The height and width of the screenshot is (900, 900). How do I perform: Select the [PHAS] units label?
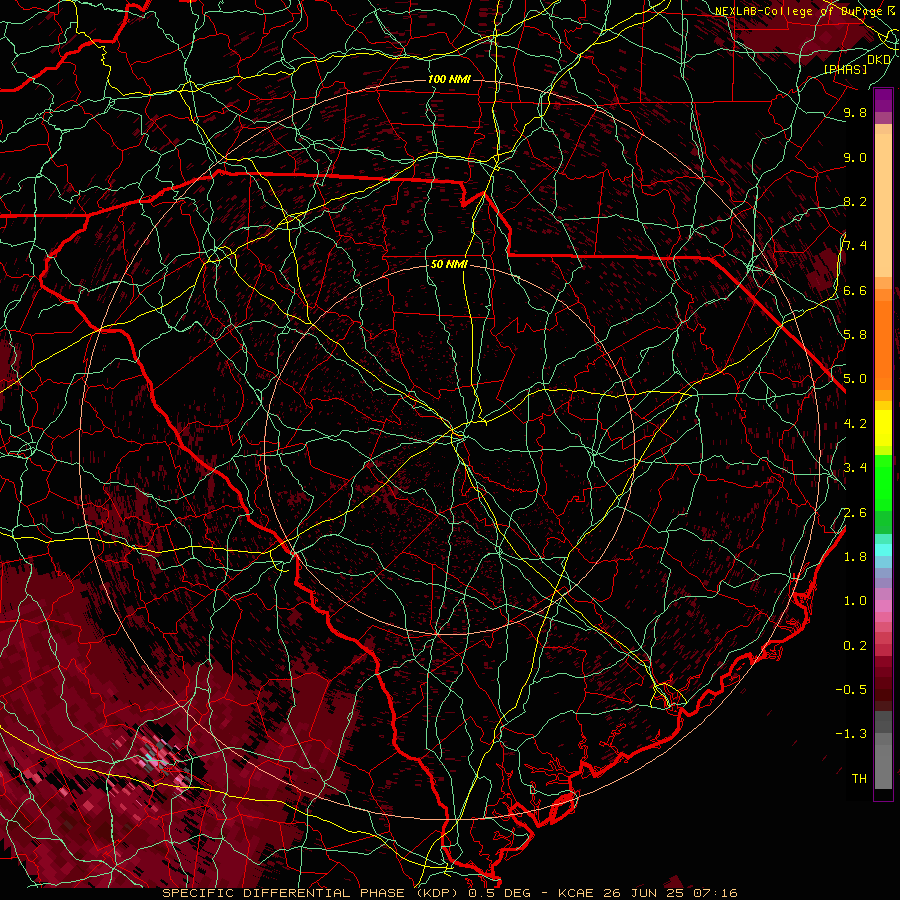(845, 69)
